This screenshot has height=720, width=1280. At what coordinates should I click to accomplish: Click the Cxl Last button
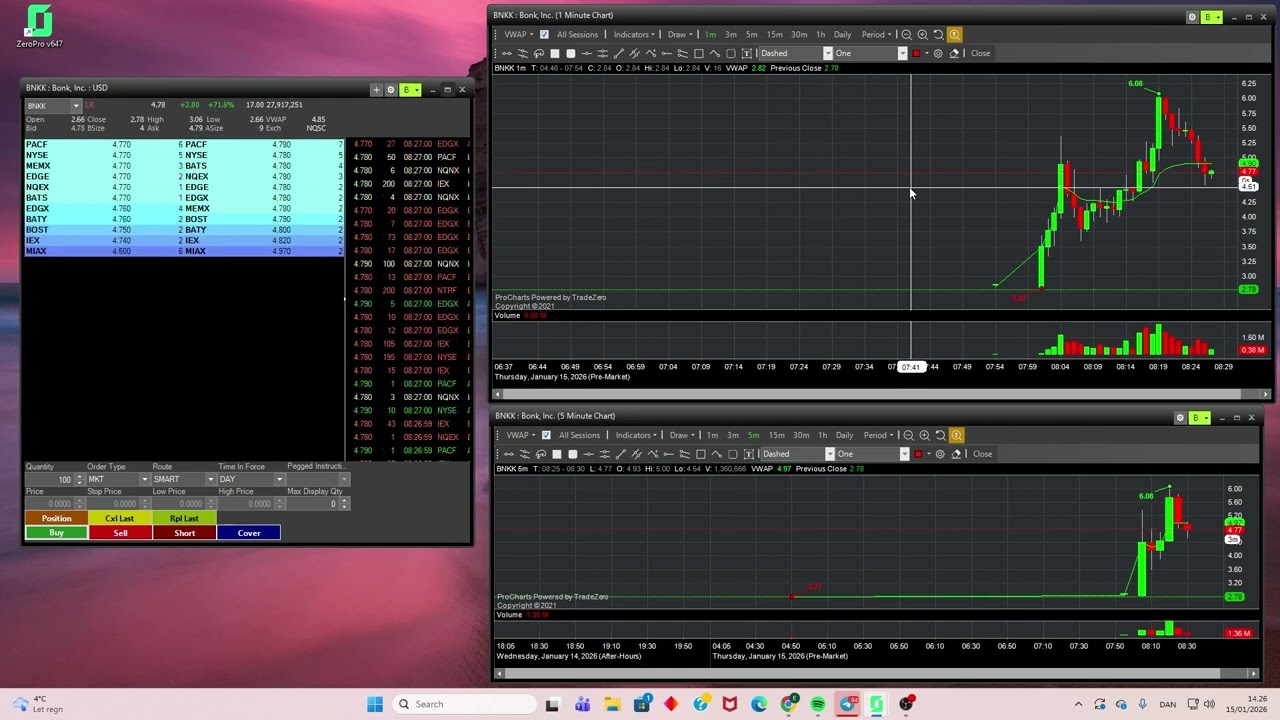point(120,519)
